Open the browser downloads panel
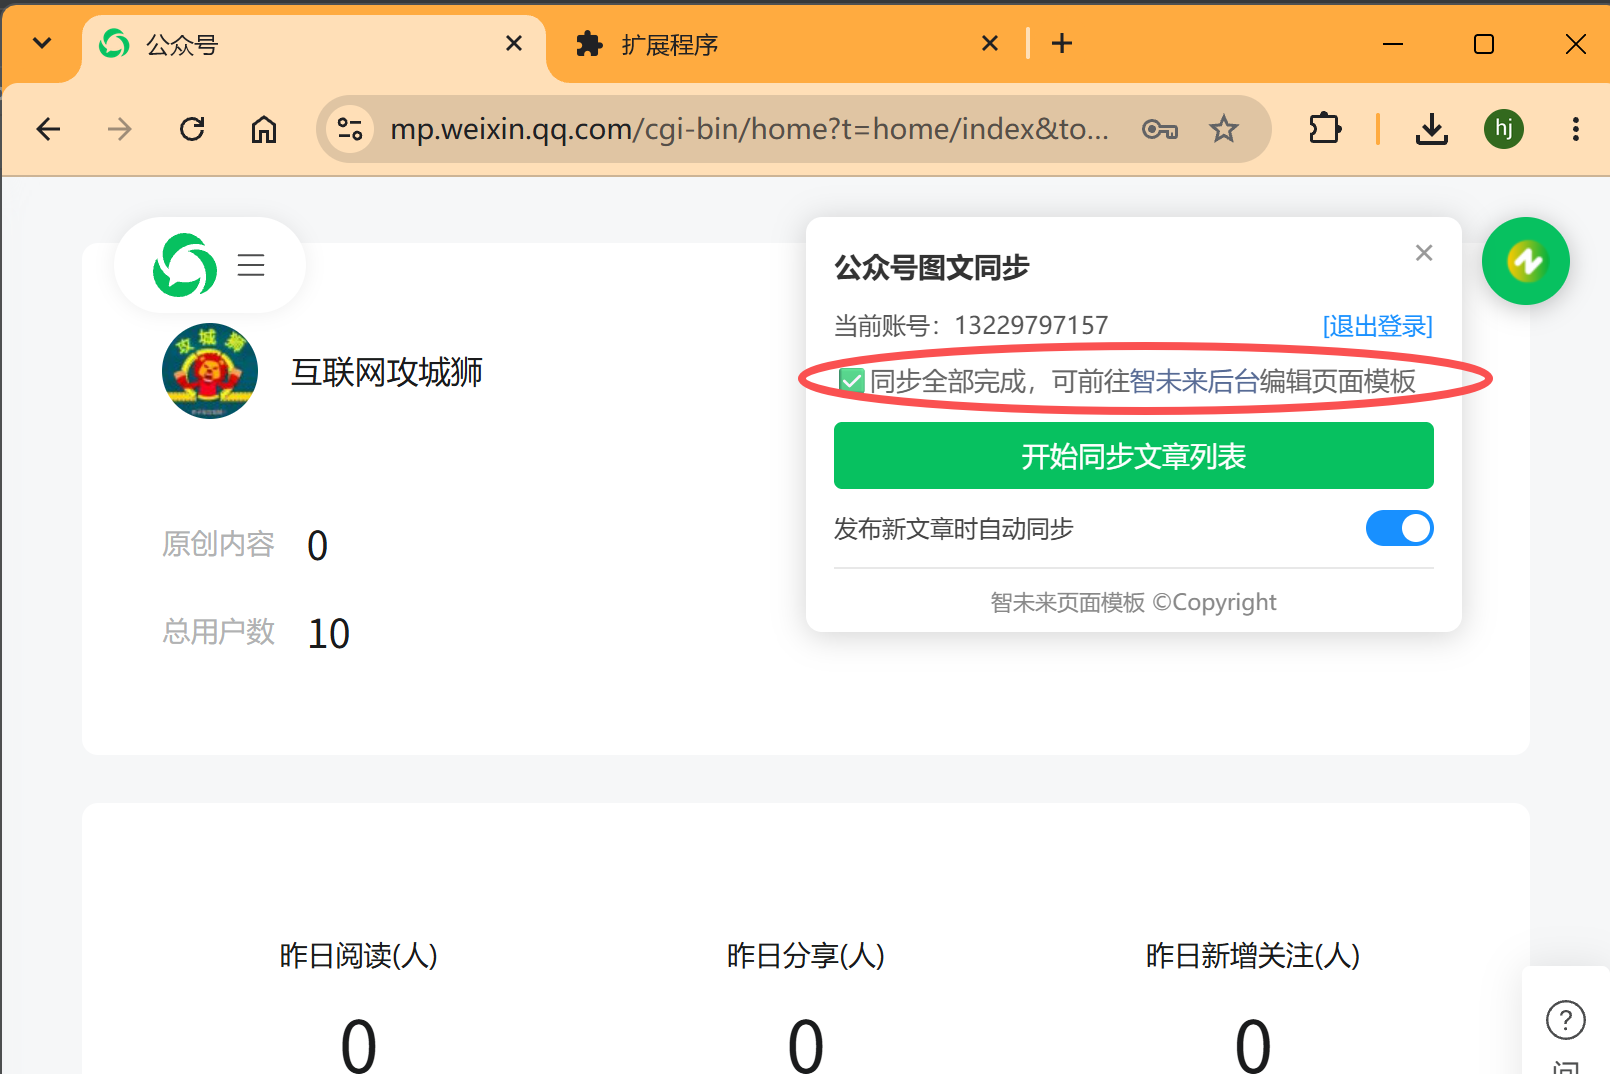 coord(1432,129)
